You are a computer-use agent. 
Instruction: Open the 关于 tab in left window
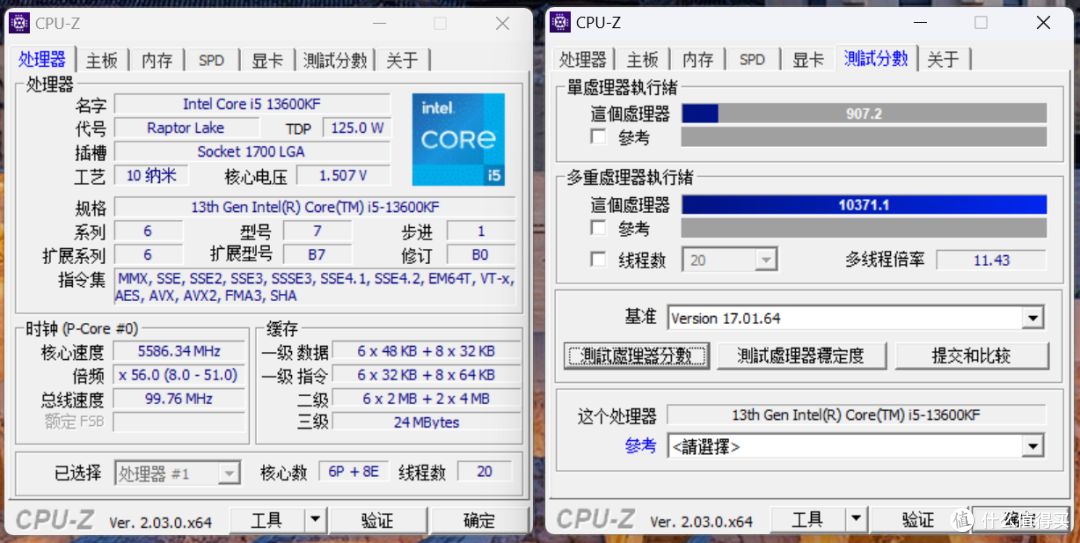click(402, 61)
